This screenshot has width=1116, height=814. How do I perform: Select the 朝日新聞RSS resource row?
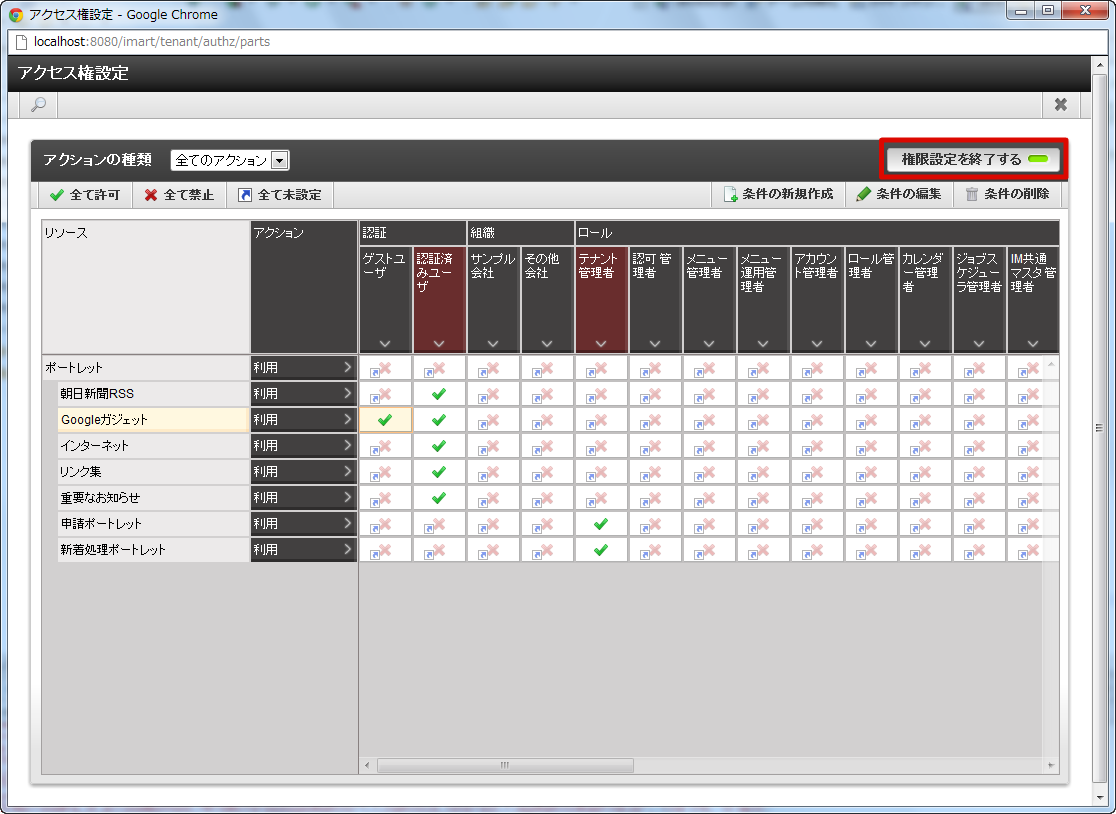(x=153, y=393)
